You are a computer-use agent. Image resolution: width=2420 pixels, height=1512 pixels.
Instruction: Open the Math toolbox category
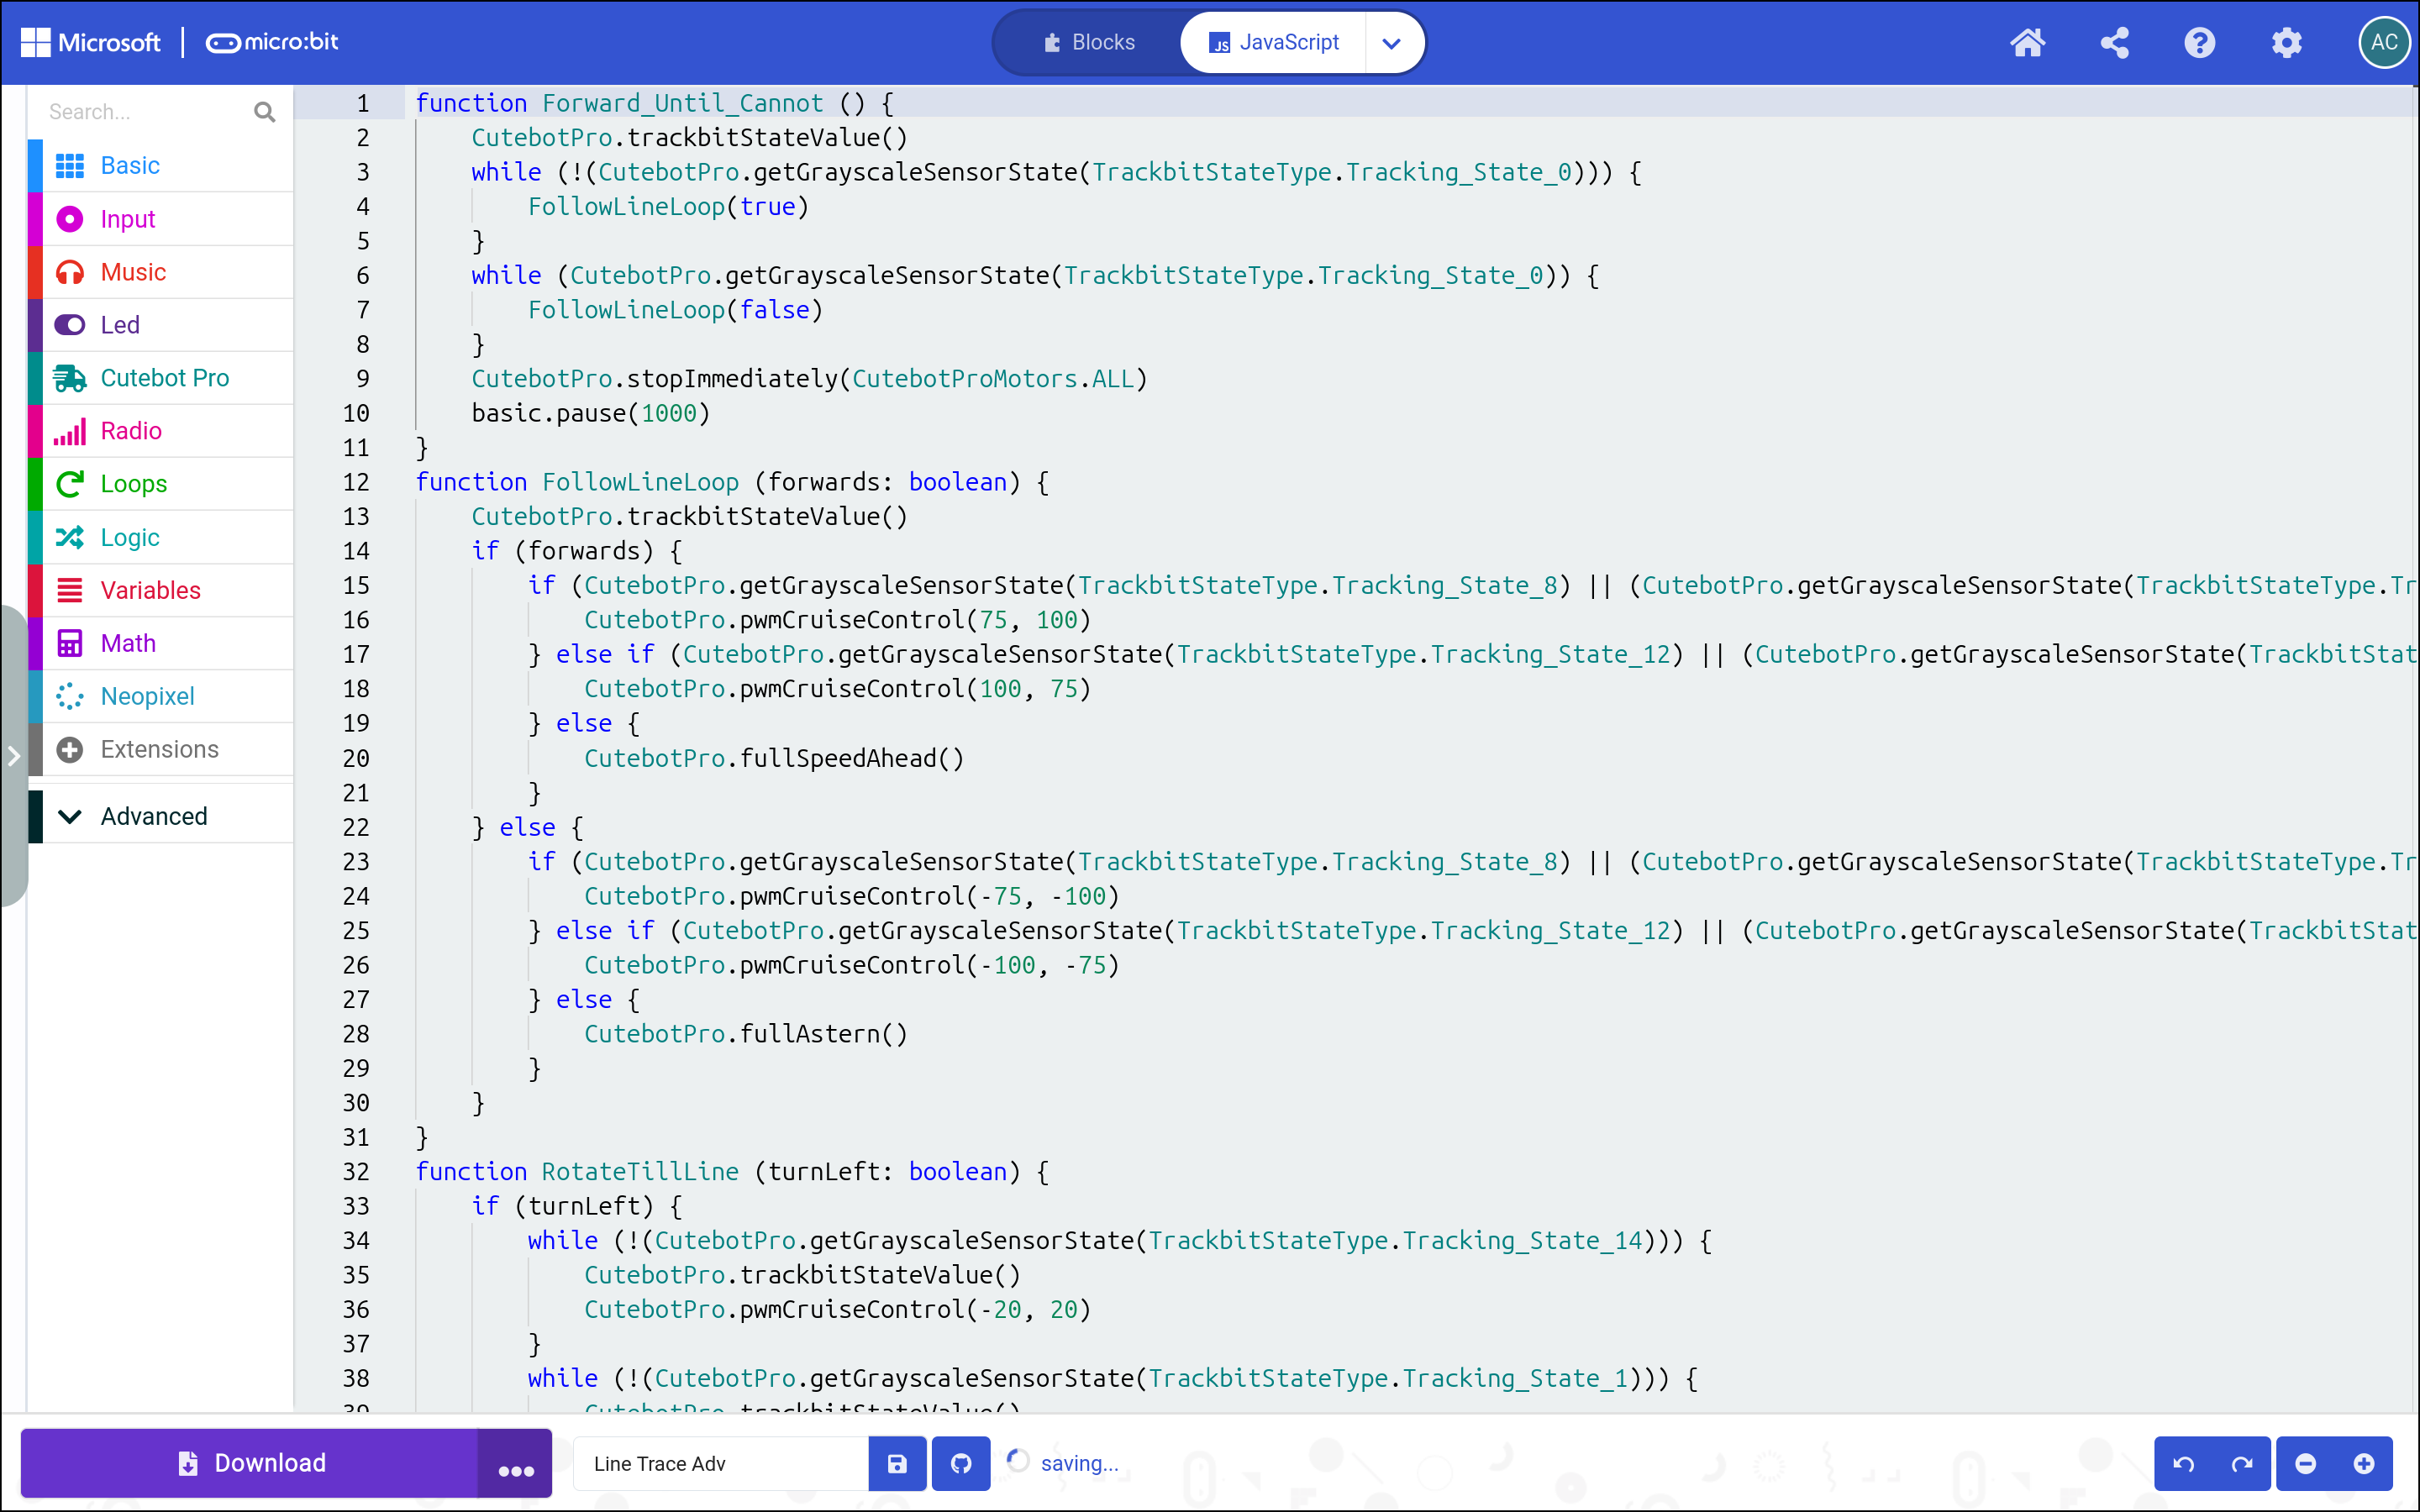[160, 643]
